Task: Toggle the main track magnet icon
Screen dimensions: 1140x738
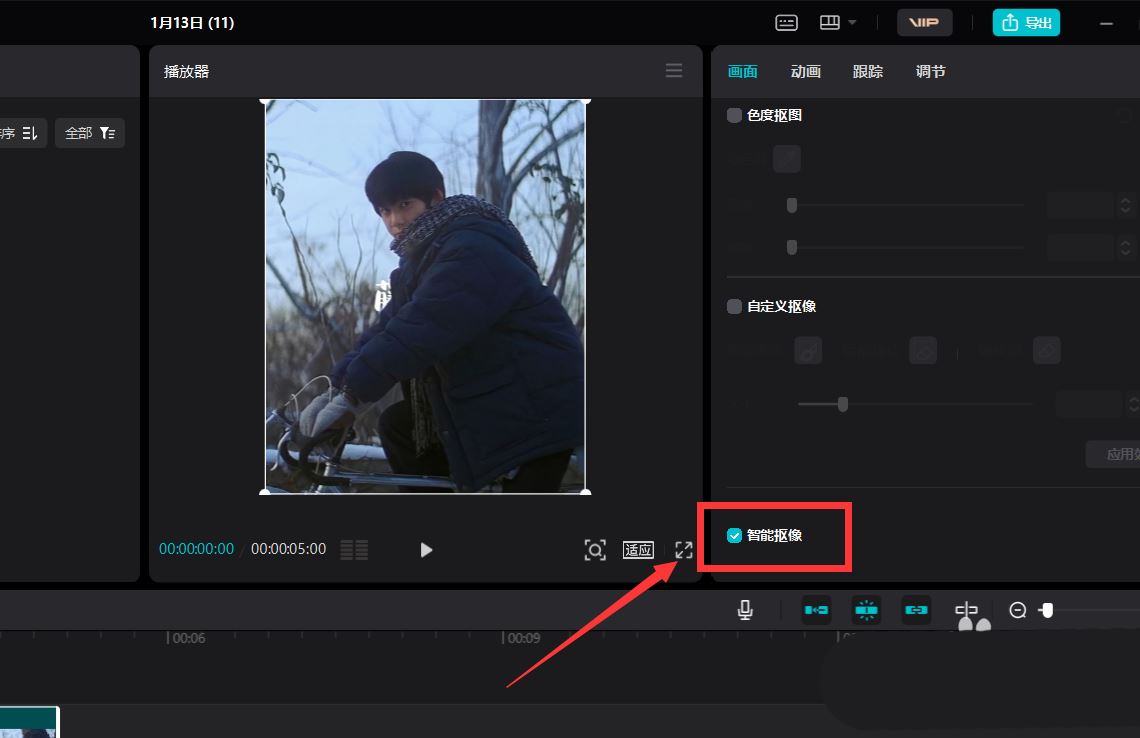Action: (x=816, y=610)
